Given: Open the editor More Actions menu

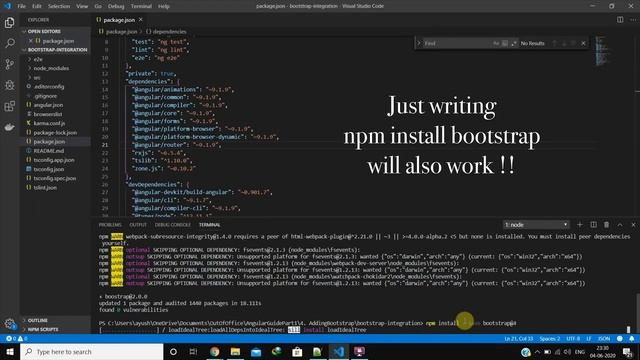Looking at the screenshot, I should [633, 20].
